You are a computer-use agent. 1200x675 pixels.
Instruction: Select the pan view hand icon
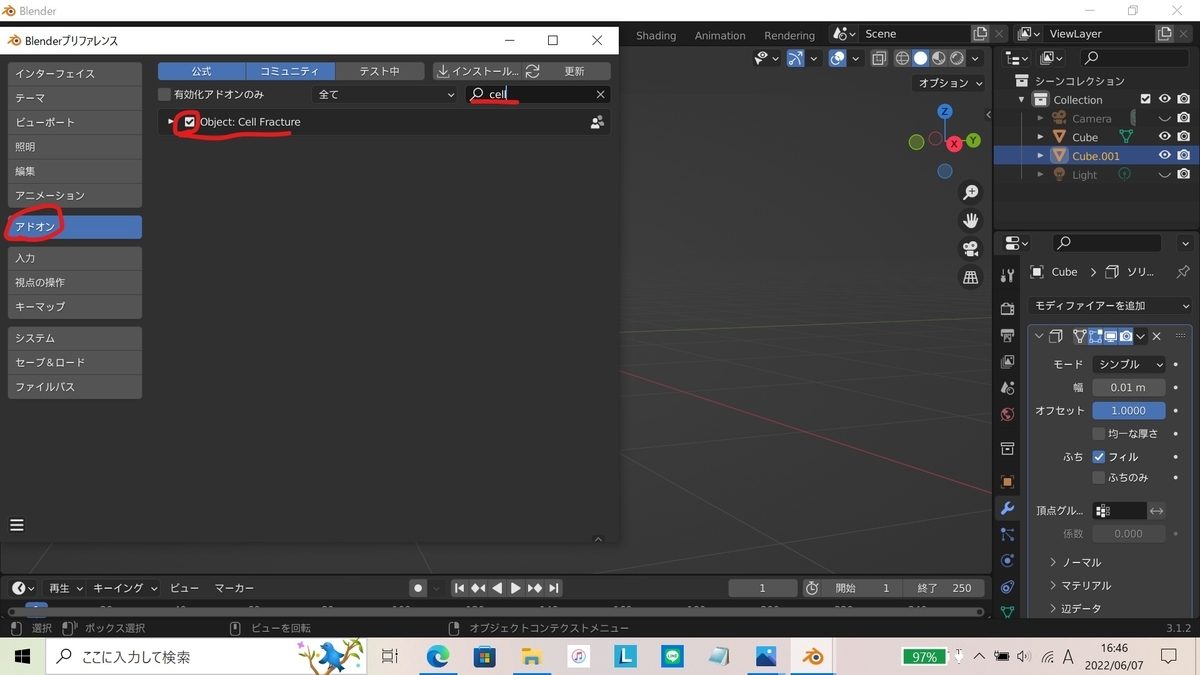click(970, 220)
